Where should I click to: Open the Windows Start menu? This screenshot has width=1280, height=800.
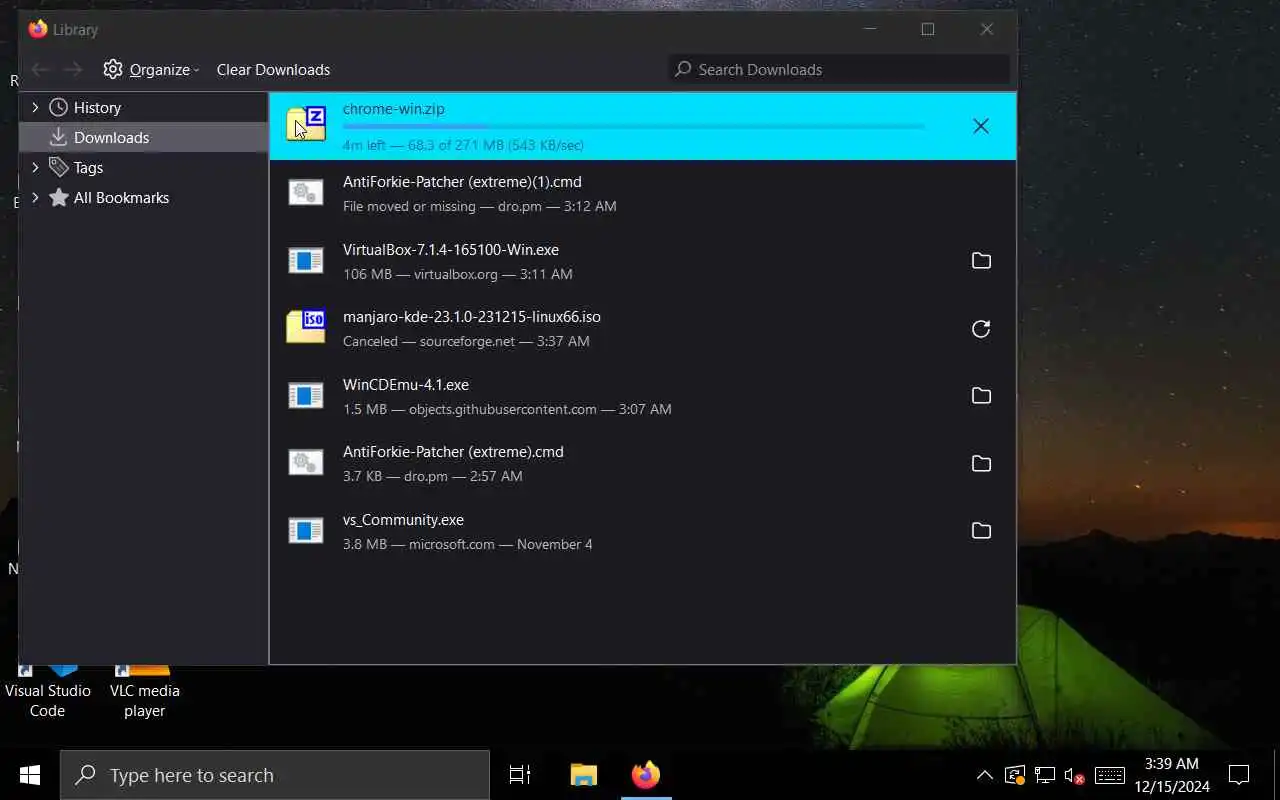tap(29, 775)
